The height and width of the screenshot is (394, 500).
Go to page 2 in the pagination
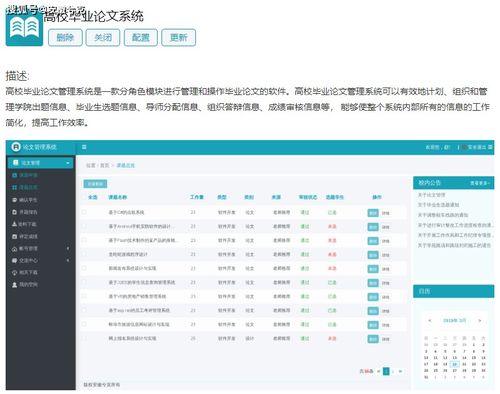tap(393, 371)
